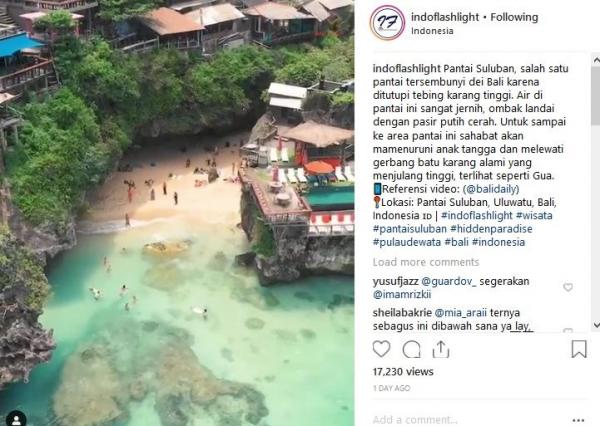The height and width of the screenshot is (426, 600).
Task: Open the #hiddenparadise hashtag
Action: 491,229
